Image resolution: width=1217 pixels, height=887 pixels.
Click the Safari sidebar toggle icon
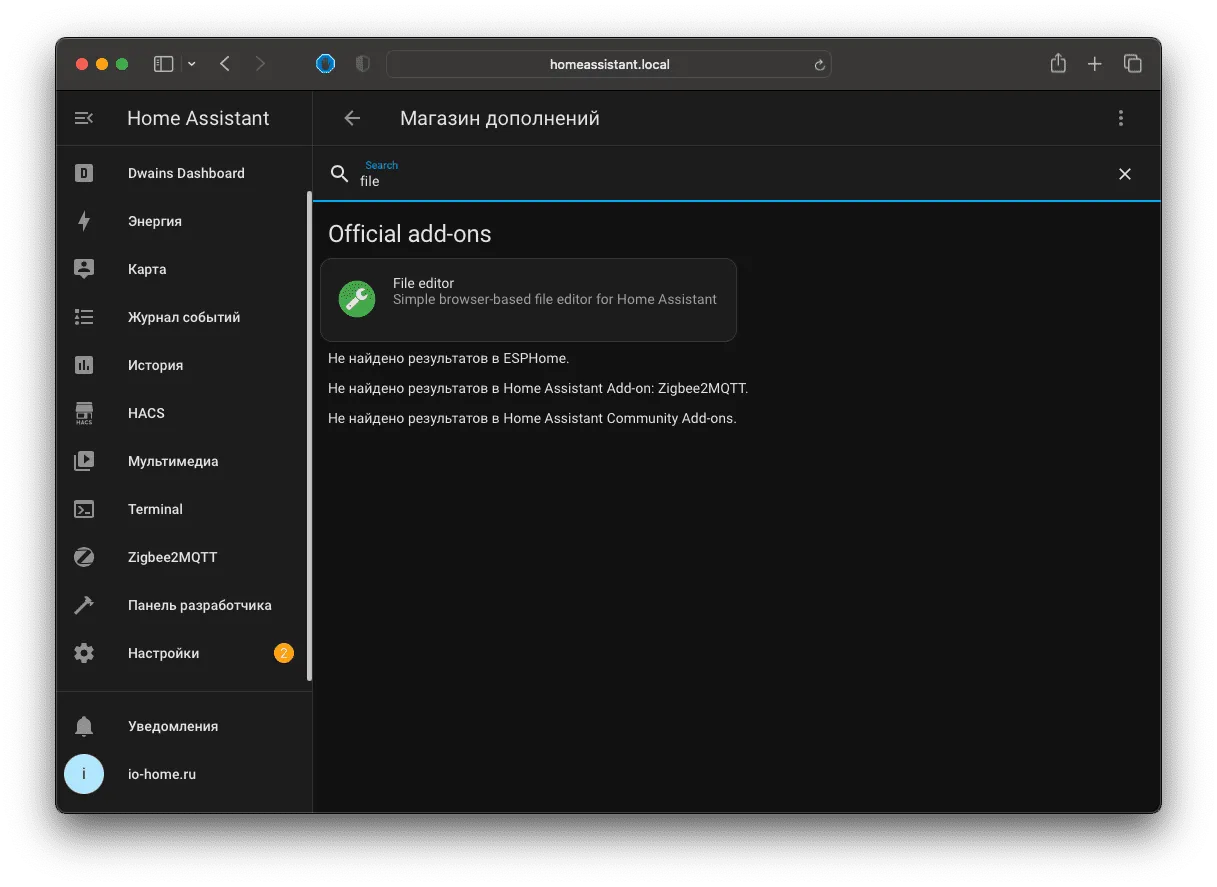click(x=163, y=64)
